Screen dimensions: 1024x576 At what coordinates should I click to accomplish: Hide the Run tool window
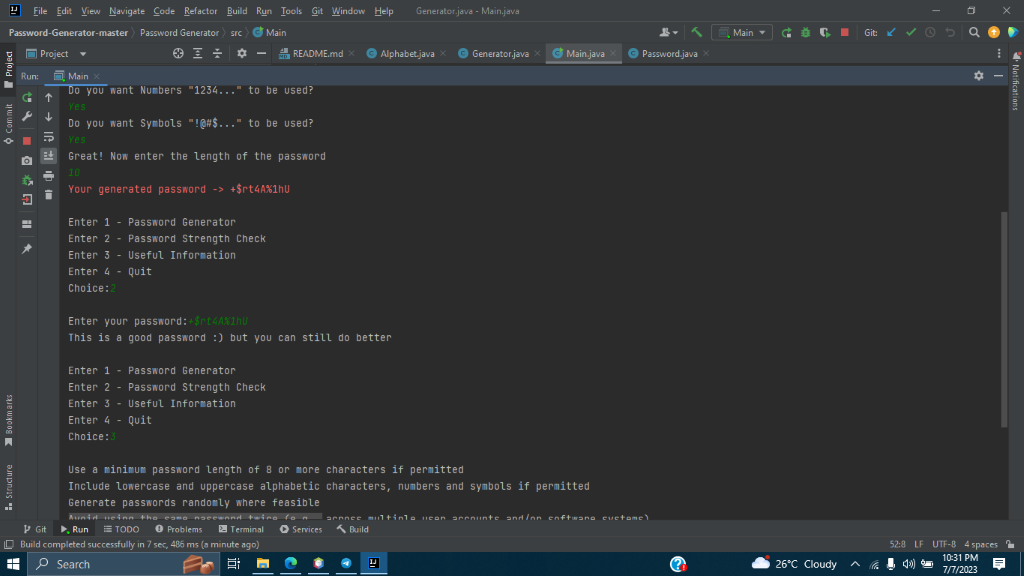coord(998,76)
